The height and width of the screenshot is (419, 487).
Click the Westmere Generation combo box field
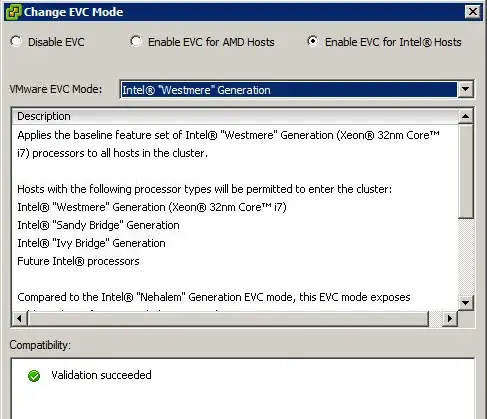289,89
